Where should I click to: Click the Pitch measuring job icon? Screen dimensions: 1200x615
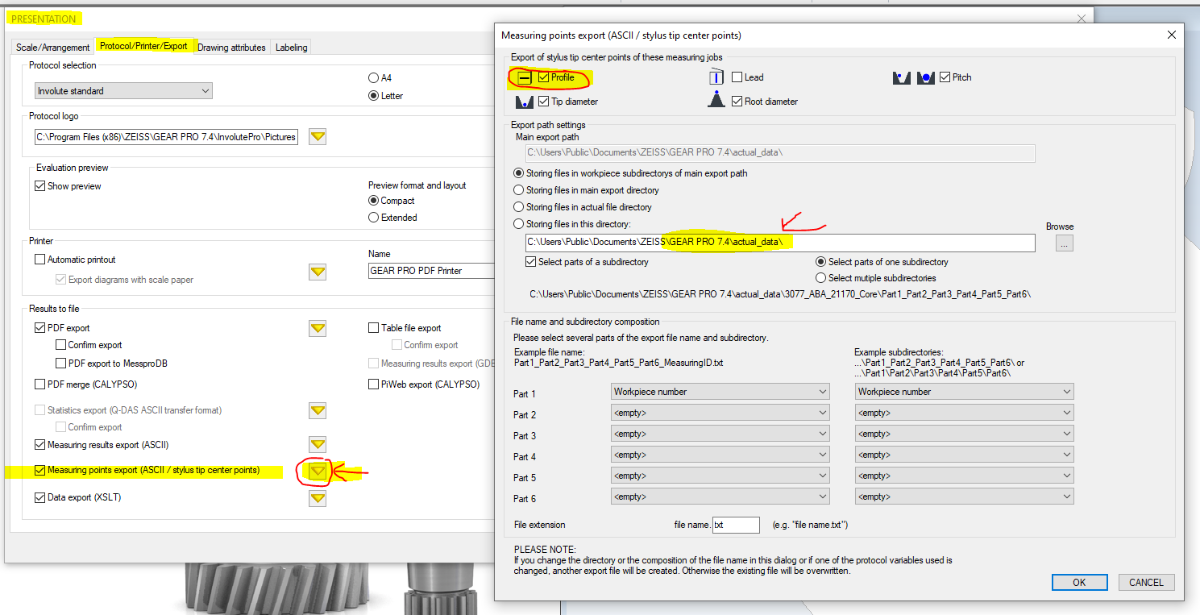coord(914,77)
